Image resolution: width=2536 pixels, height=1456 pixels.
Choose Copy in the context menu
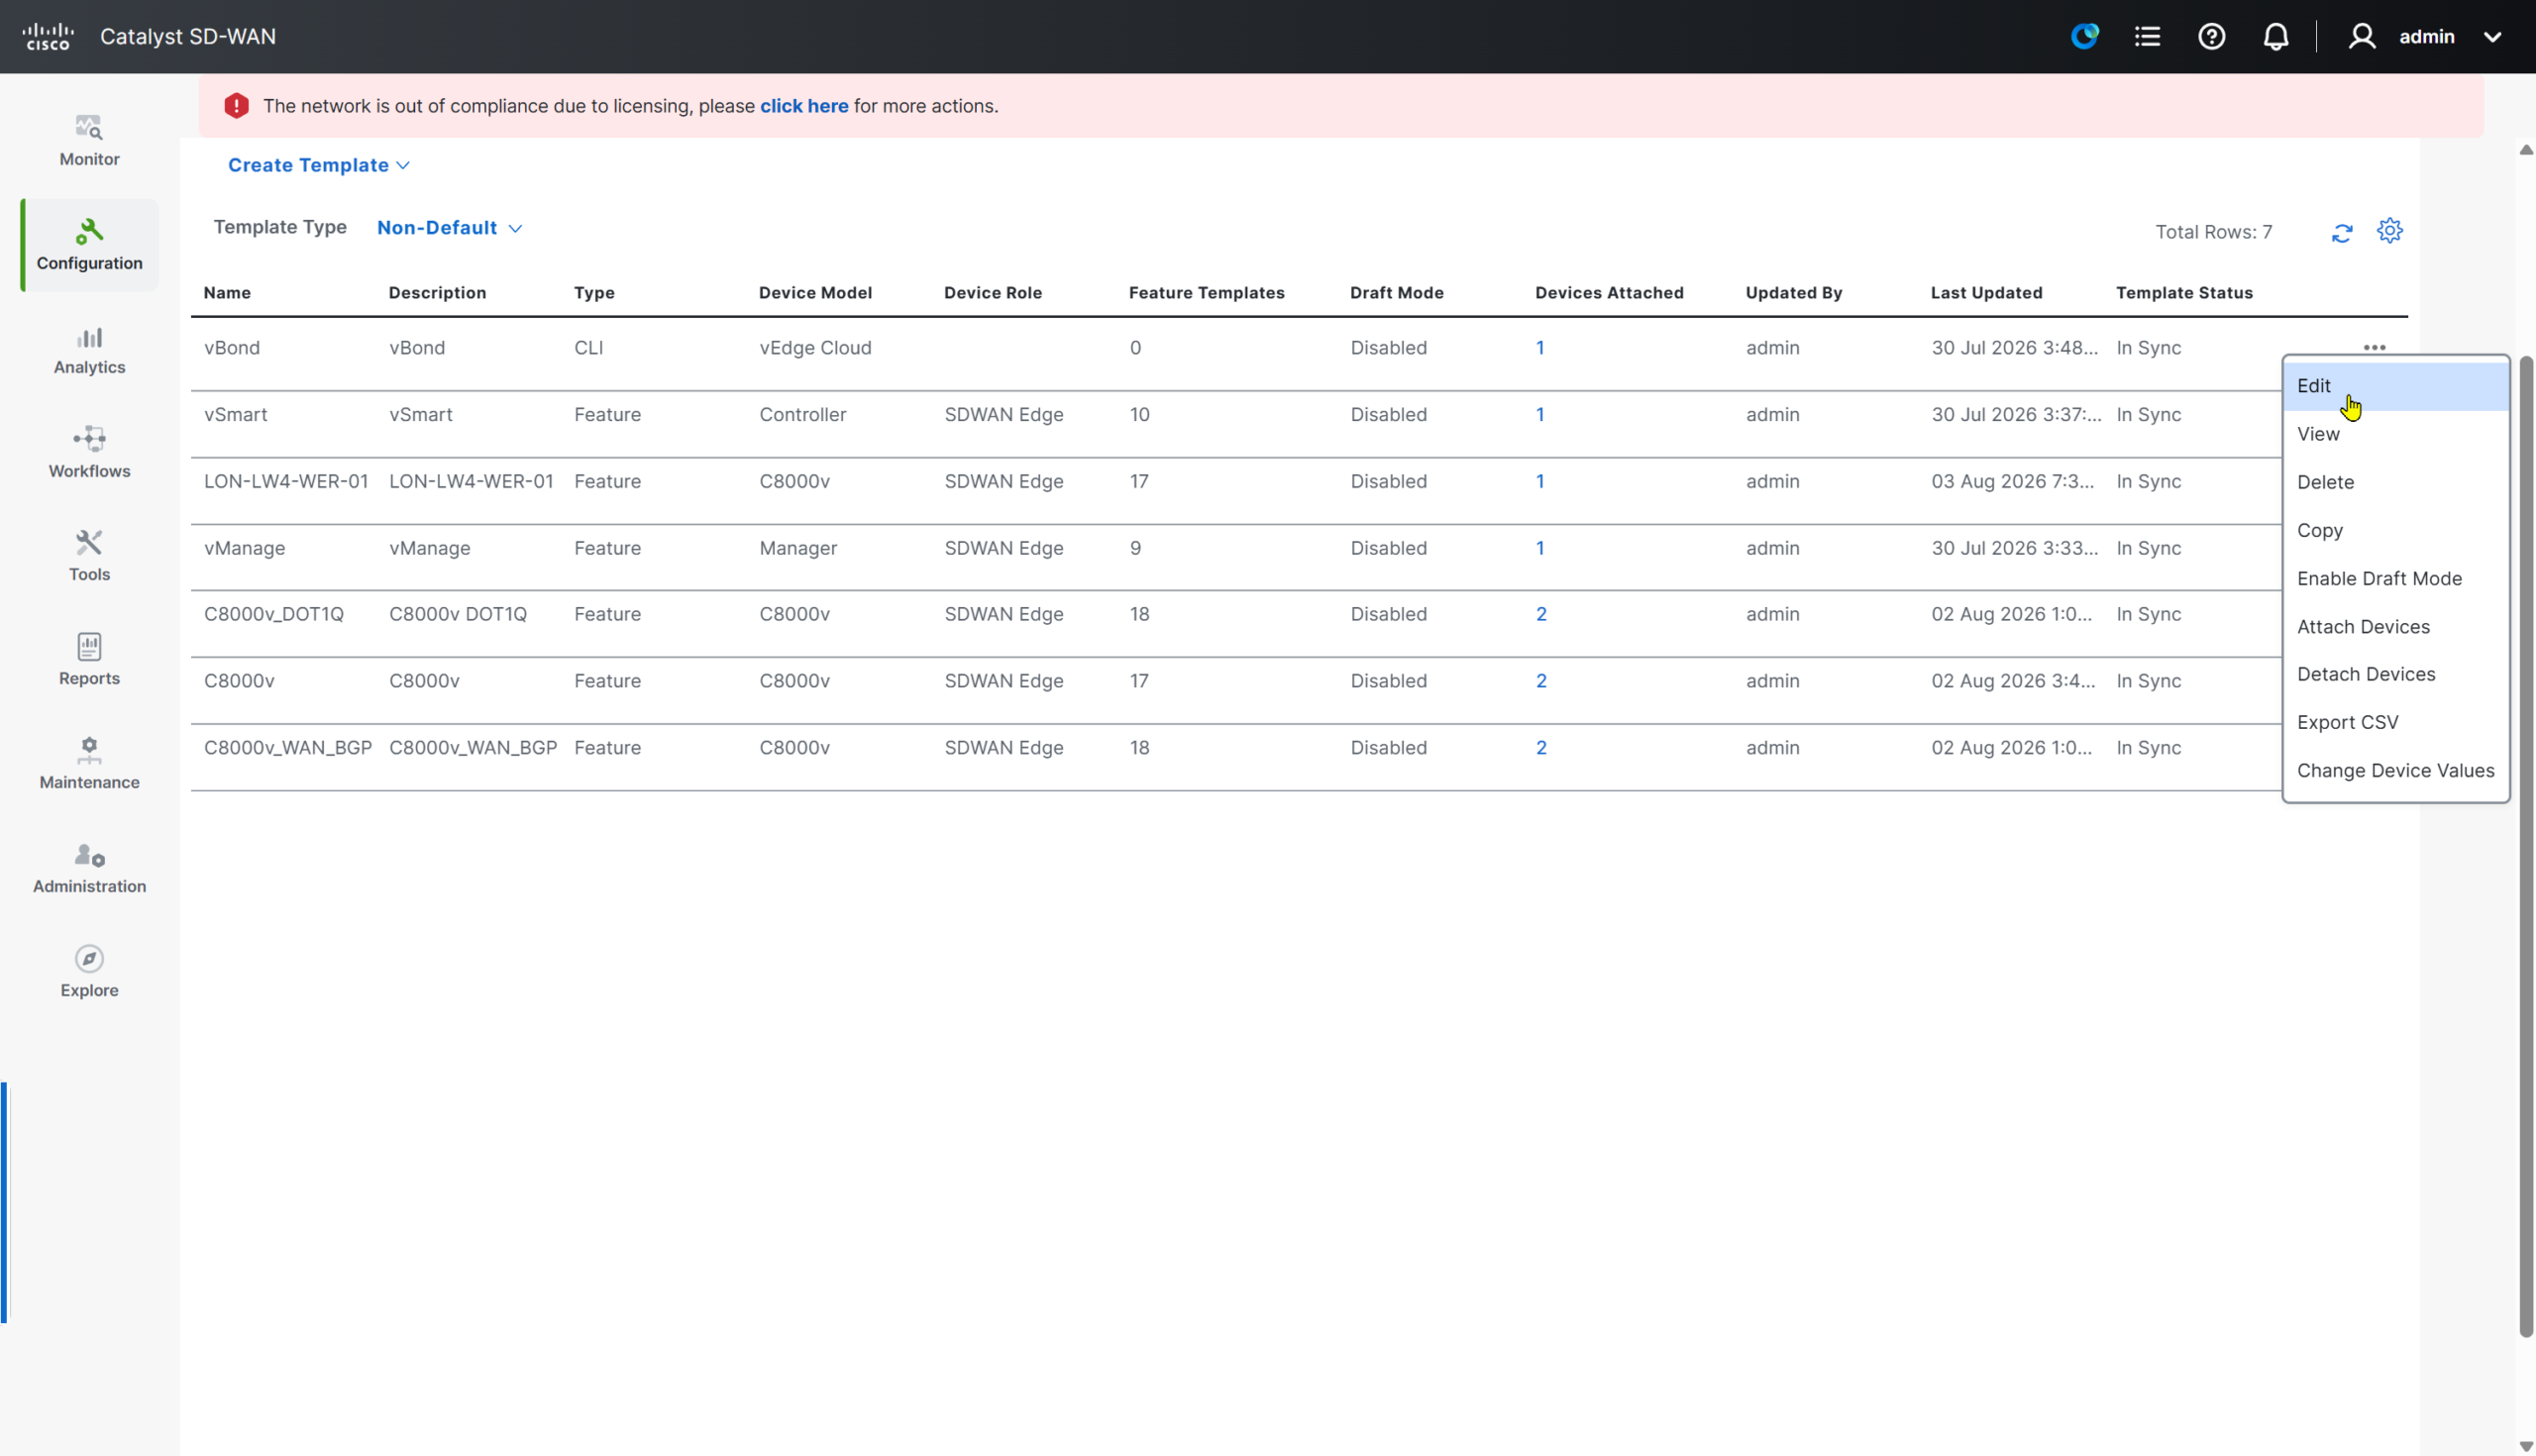[x=2396, y=530]
